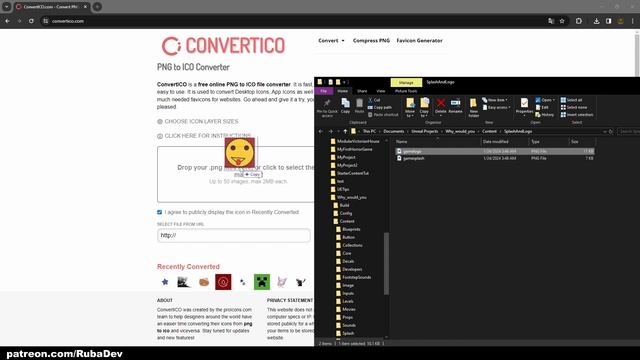Click Explorer folder tree scrollbar thumb
The height and width of the screenshot is (360, 640).
click(386, 263)
